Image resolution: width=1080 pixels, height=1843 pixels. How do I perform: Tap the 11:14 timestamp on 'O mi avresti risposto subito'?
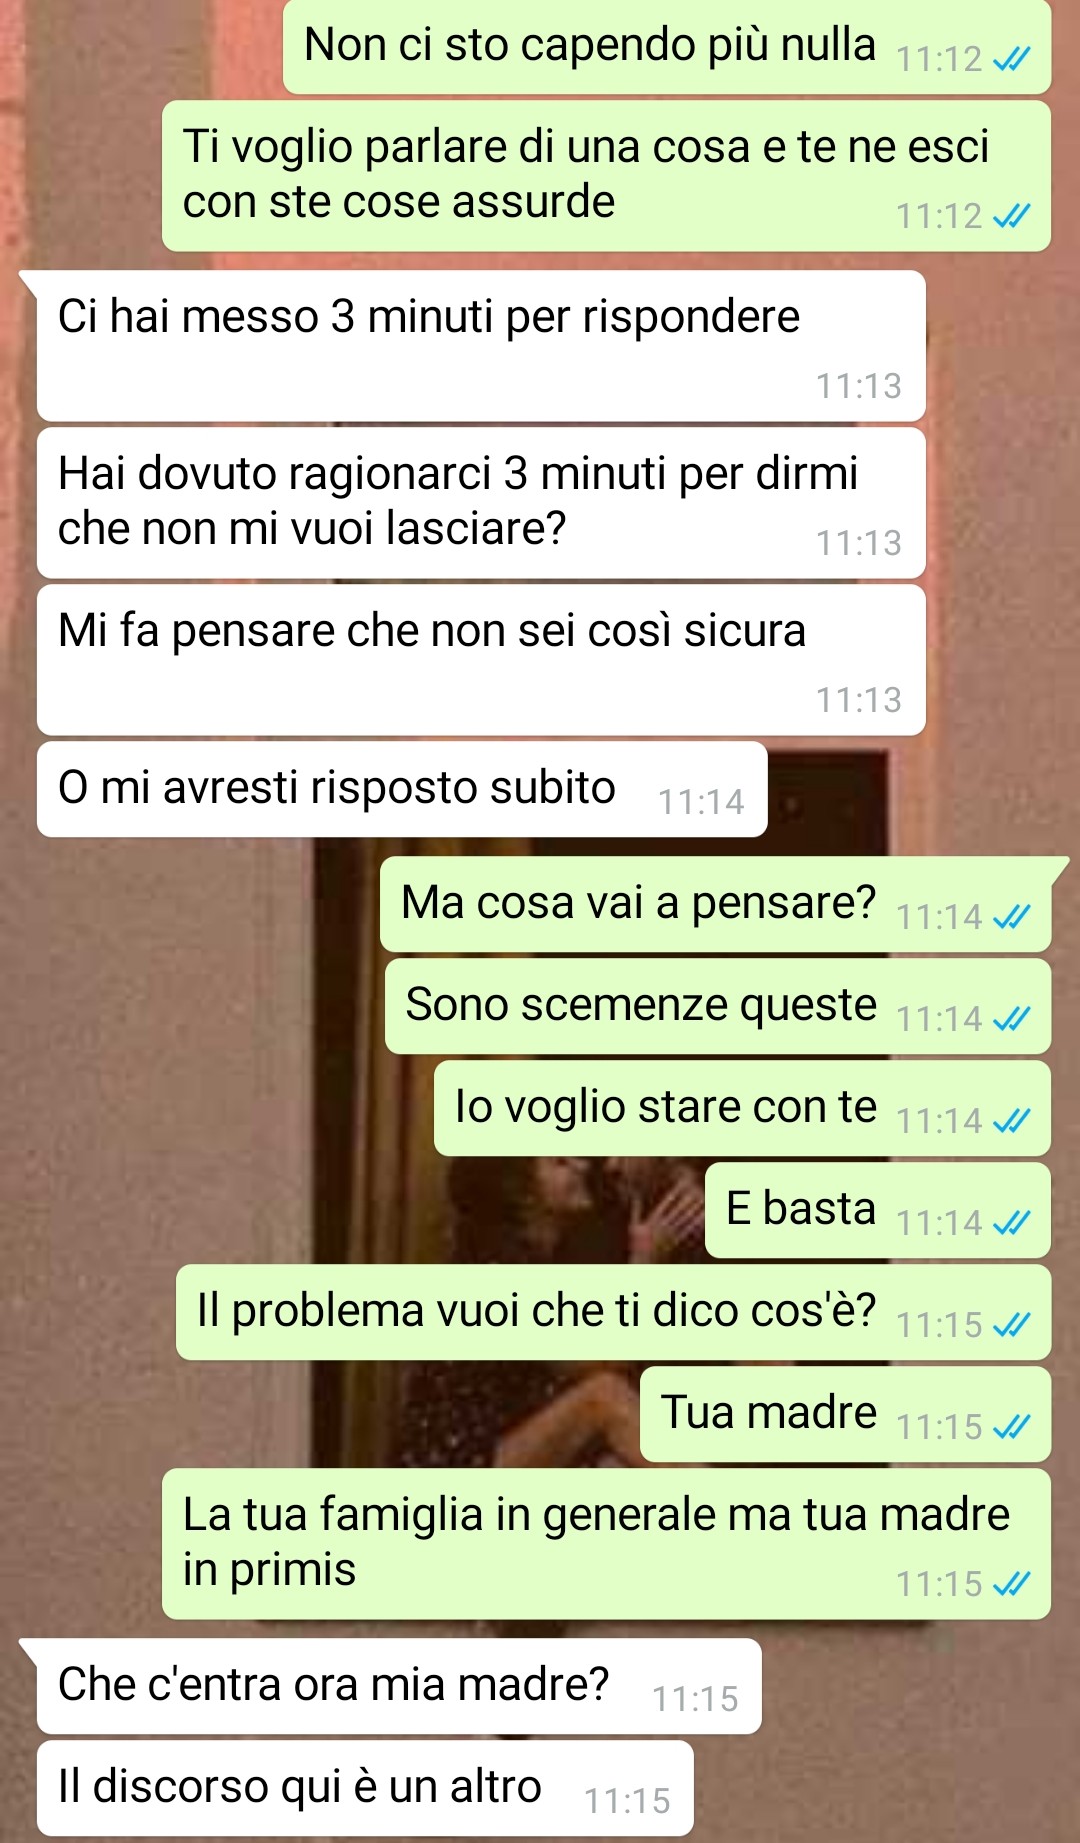701,802
